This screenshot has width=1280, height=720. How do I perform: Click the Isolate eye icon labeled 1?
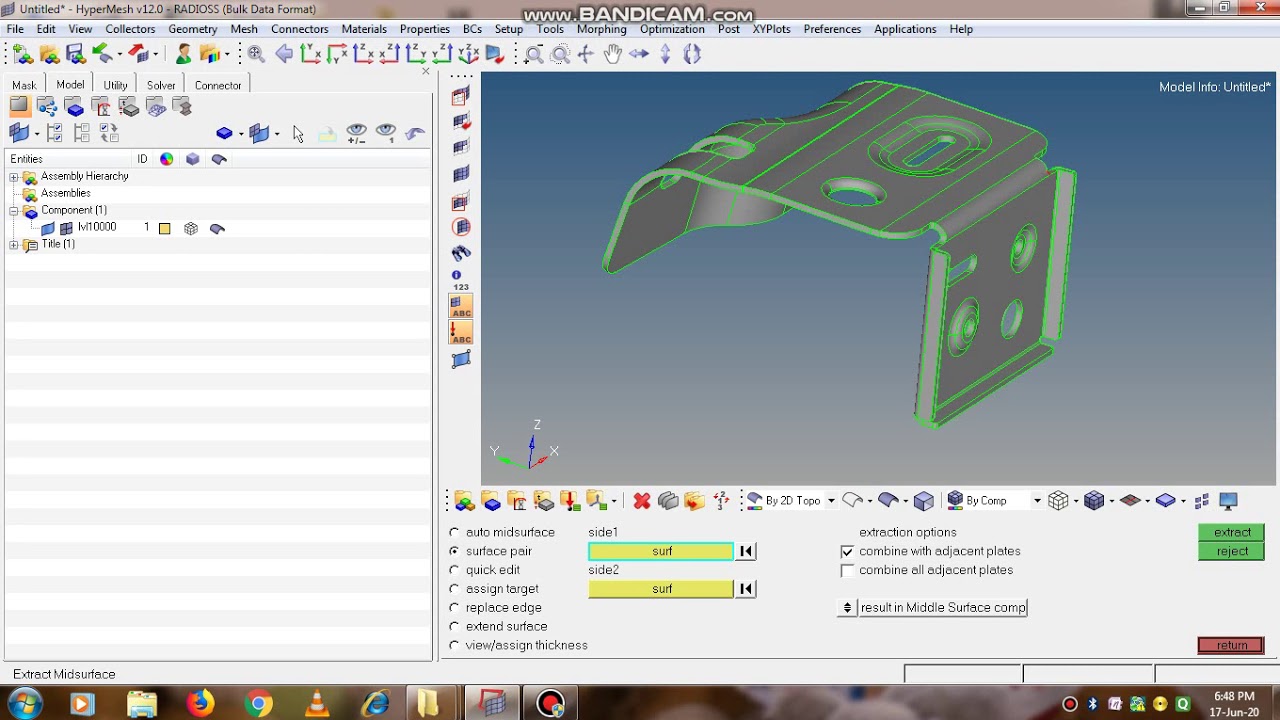[x=386, y=133]
